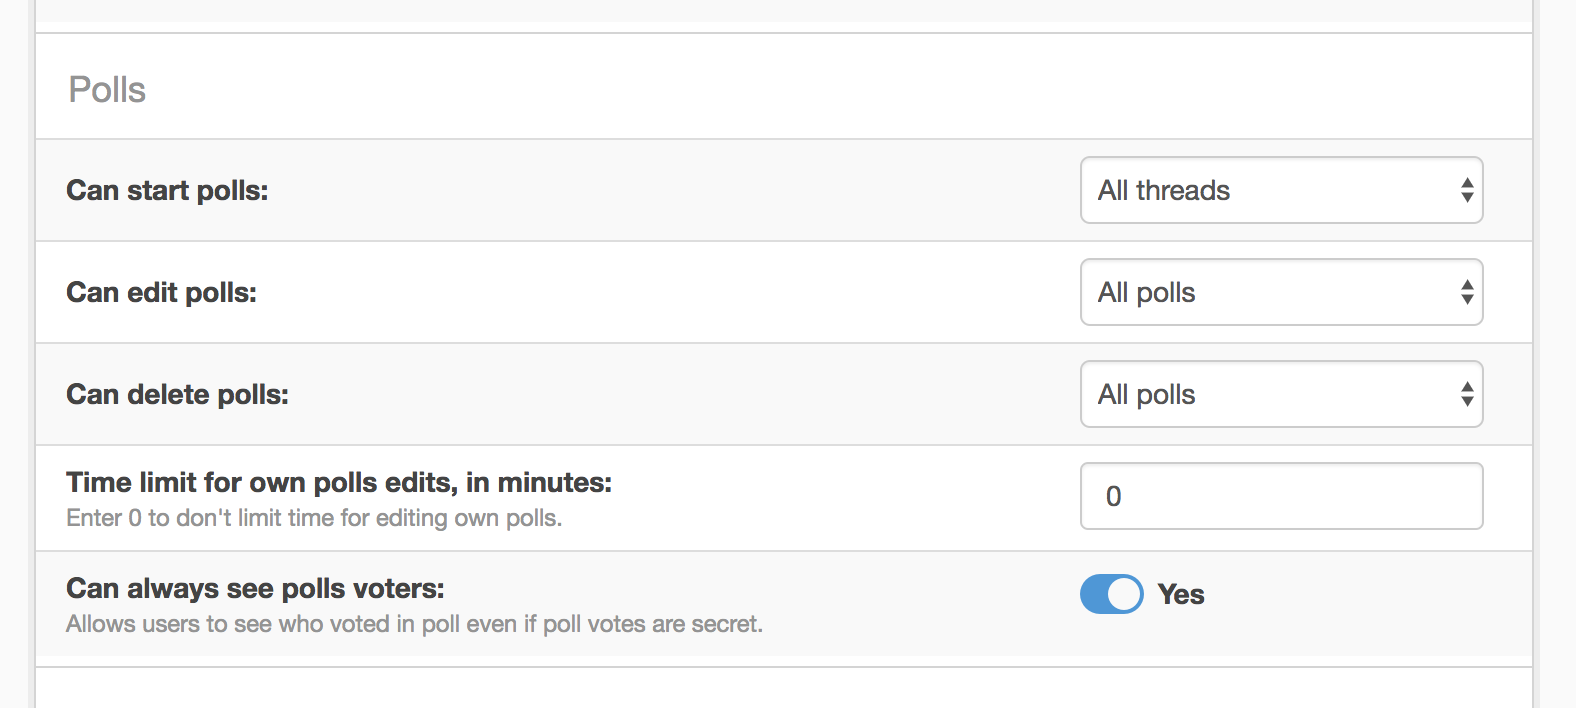Screen dimensions: 1576x708
Task: Click the 'Allows users to see who voted' hint
Action: click(414, 624)
